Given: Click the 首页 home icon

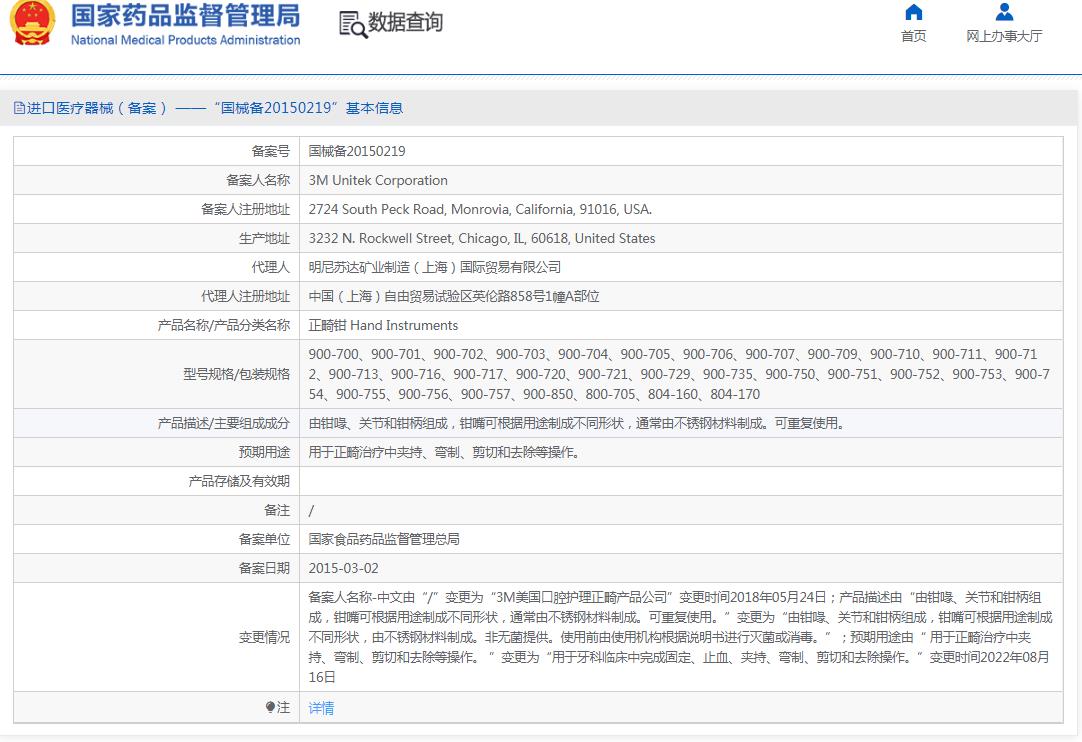Looking at the screenshot, I should point(914,12).
